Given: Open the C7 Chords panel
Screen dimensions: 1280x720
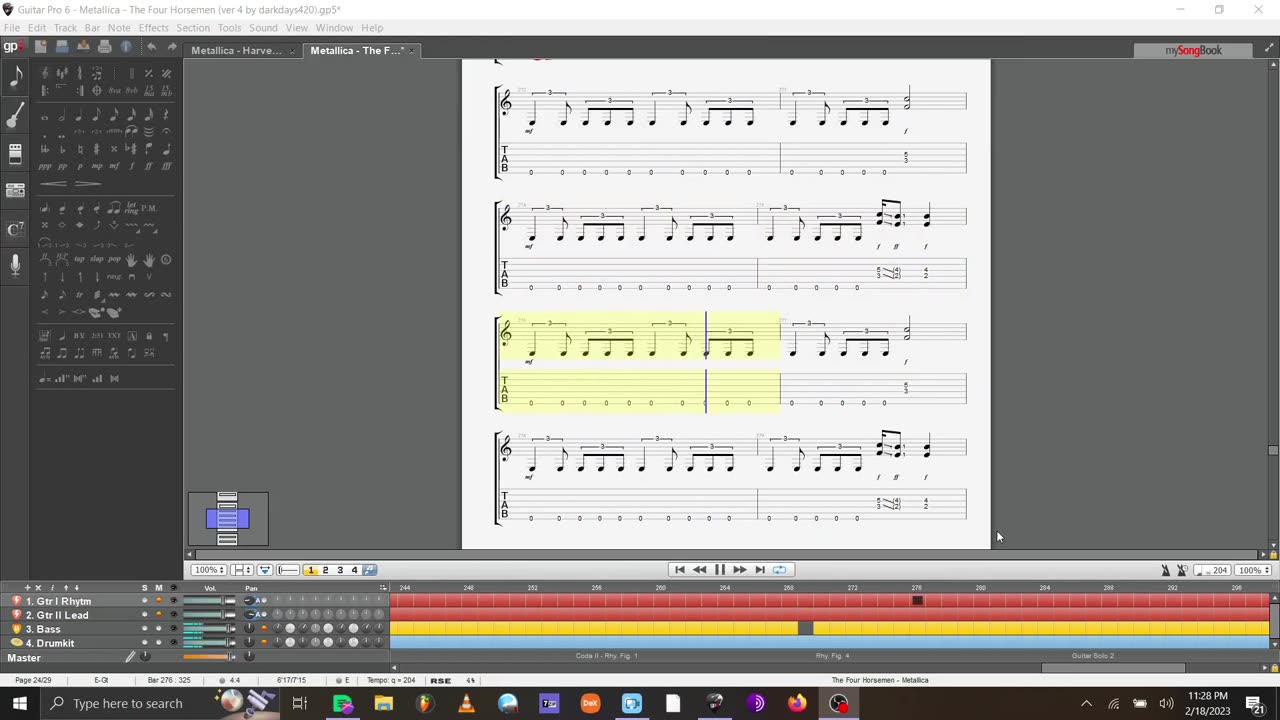Looking at the screenshot, I should [x=15, y=229].
